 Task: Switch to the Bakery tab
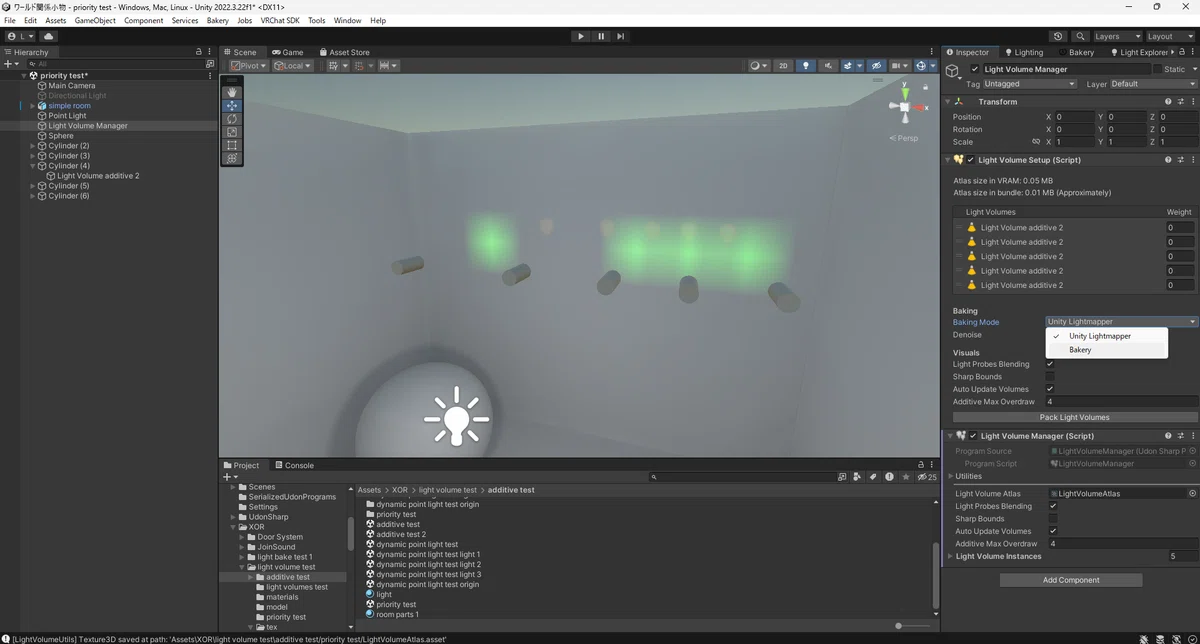click(x=1075, y=52)
